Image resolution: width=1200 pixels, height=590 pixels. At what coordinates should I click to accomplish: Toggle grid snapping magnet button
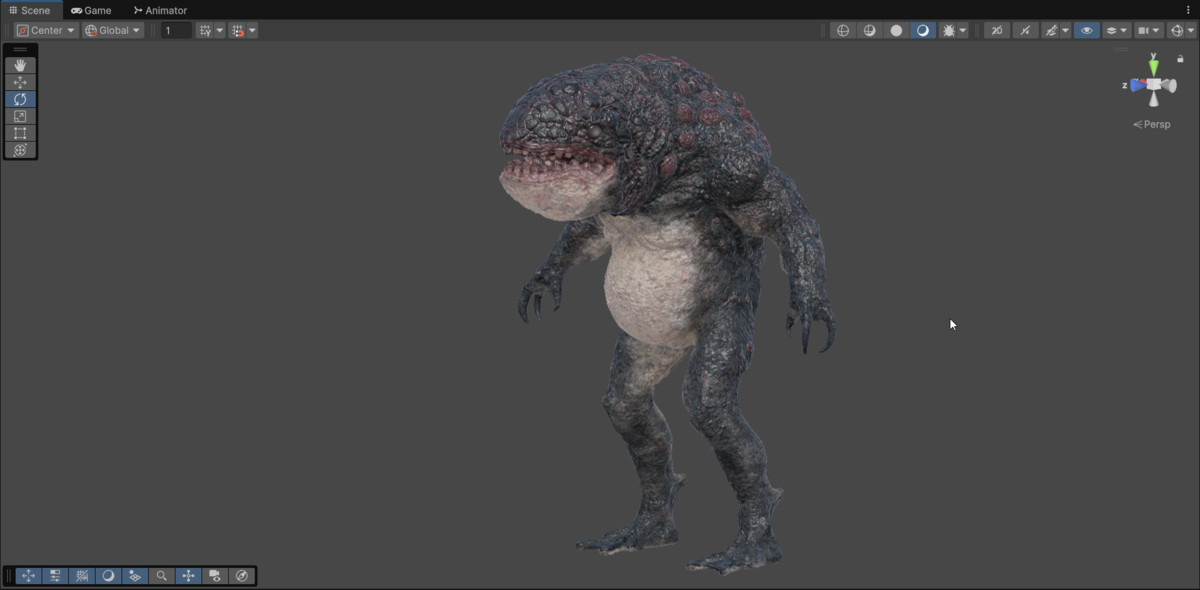(x=238, y=30)
